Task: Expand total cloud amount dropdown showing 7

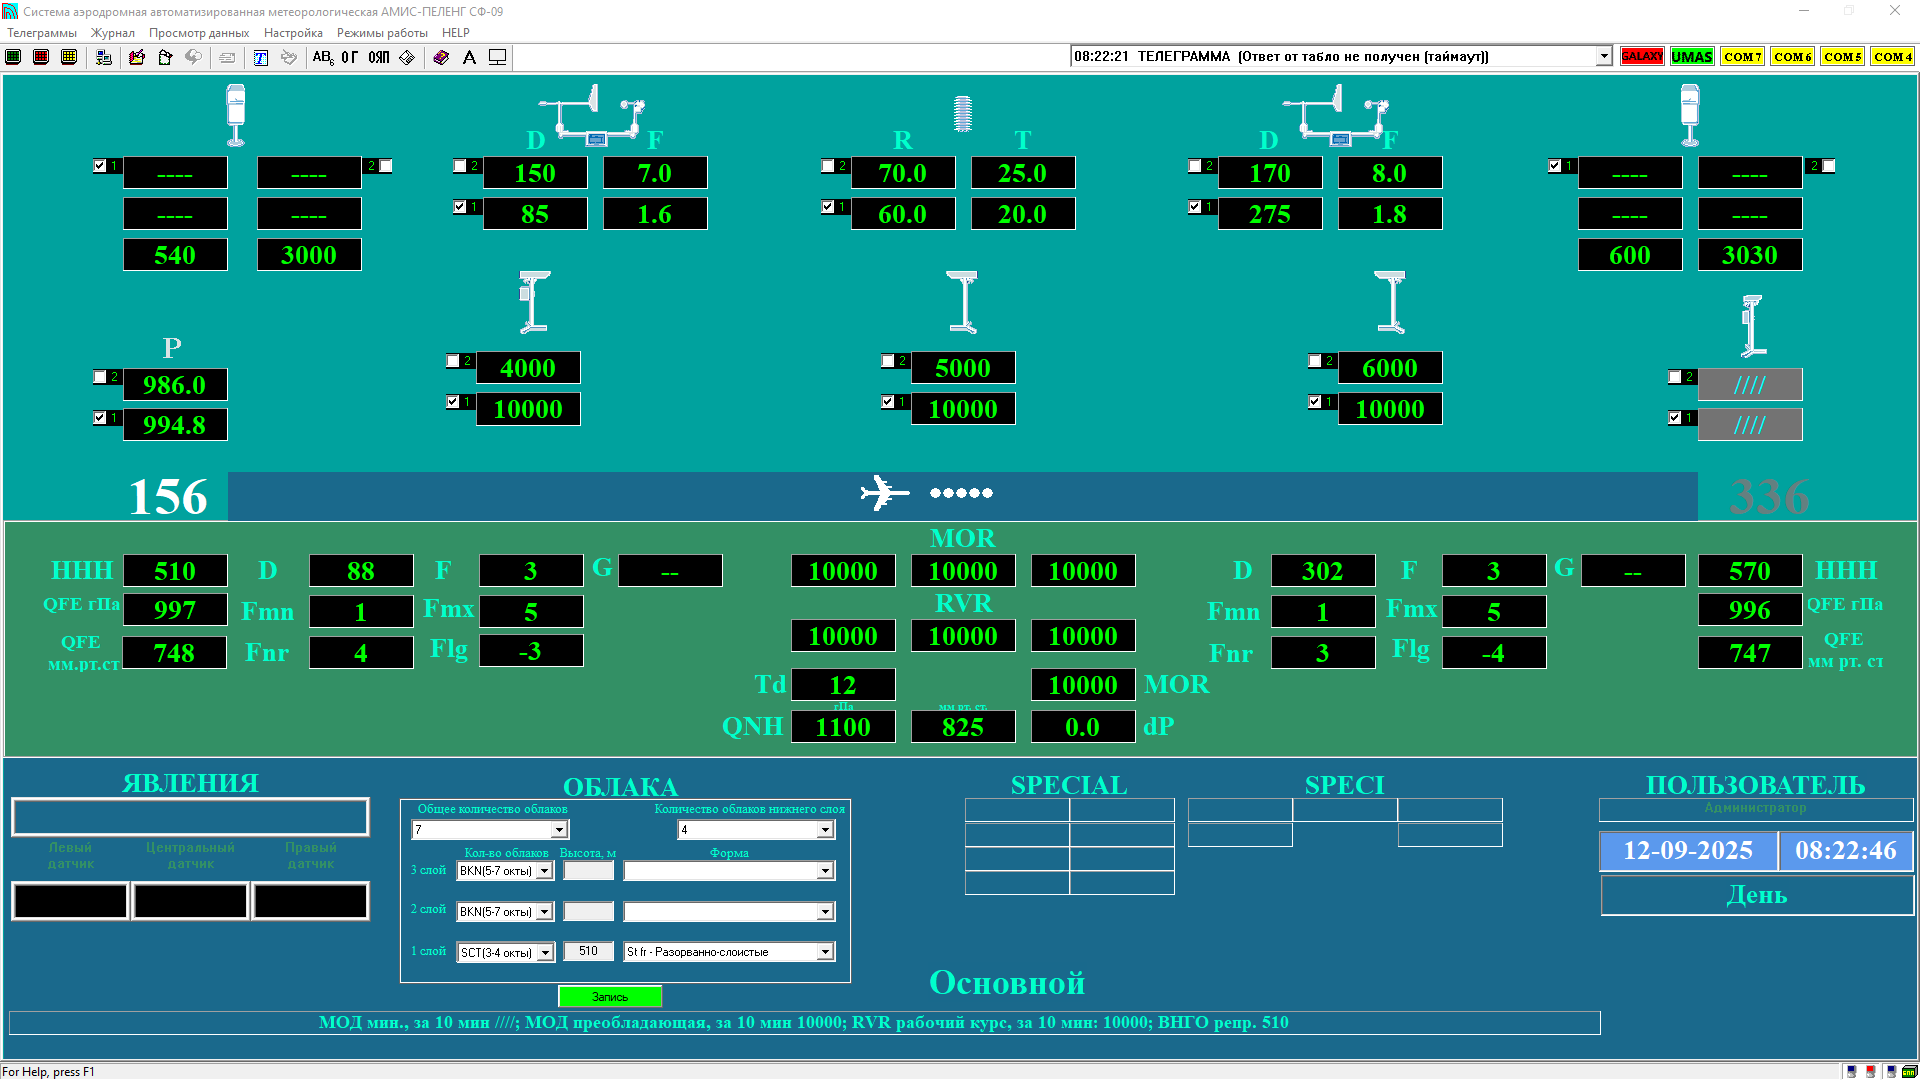Action: (559, 830)
